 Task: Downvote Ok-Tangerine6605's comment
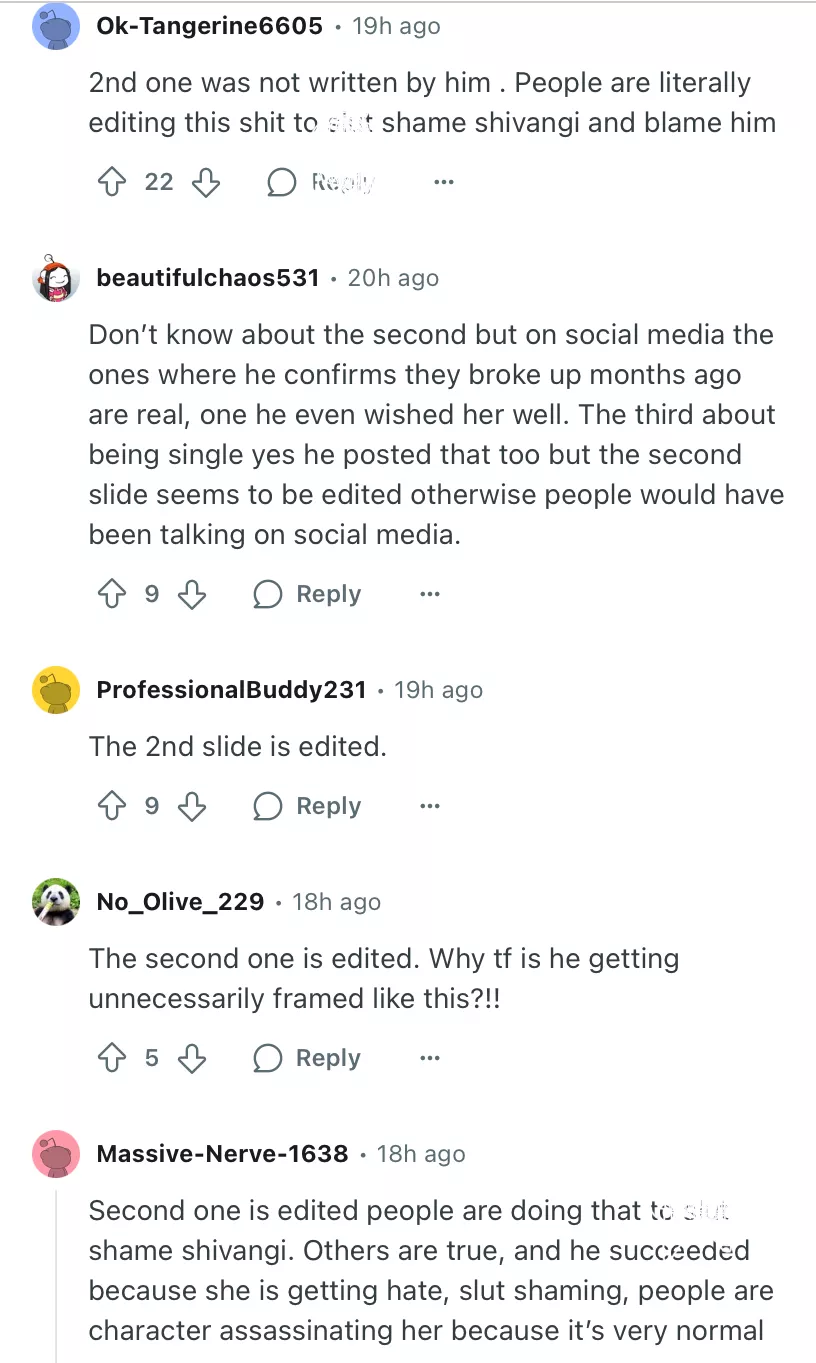click(x=205, y=182)
